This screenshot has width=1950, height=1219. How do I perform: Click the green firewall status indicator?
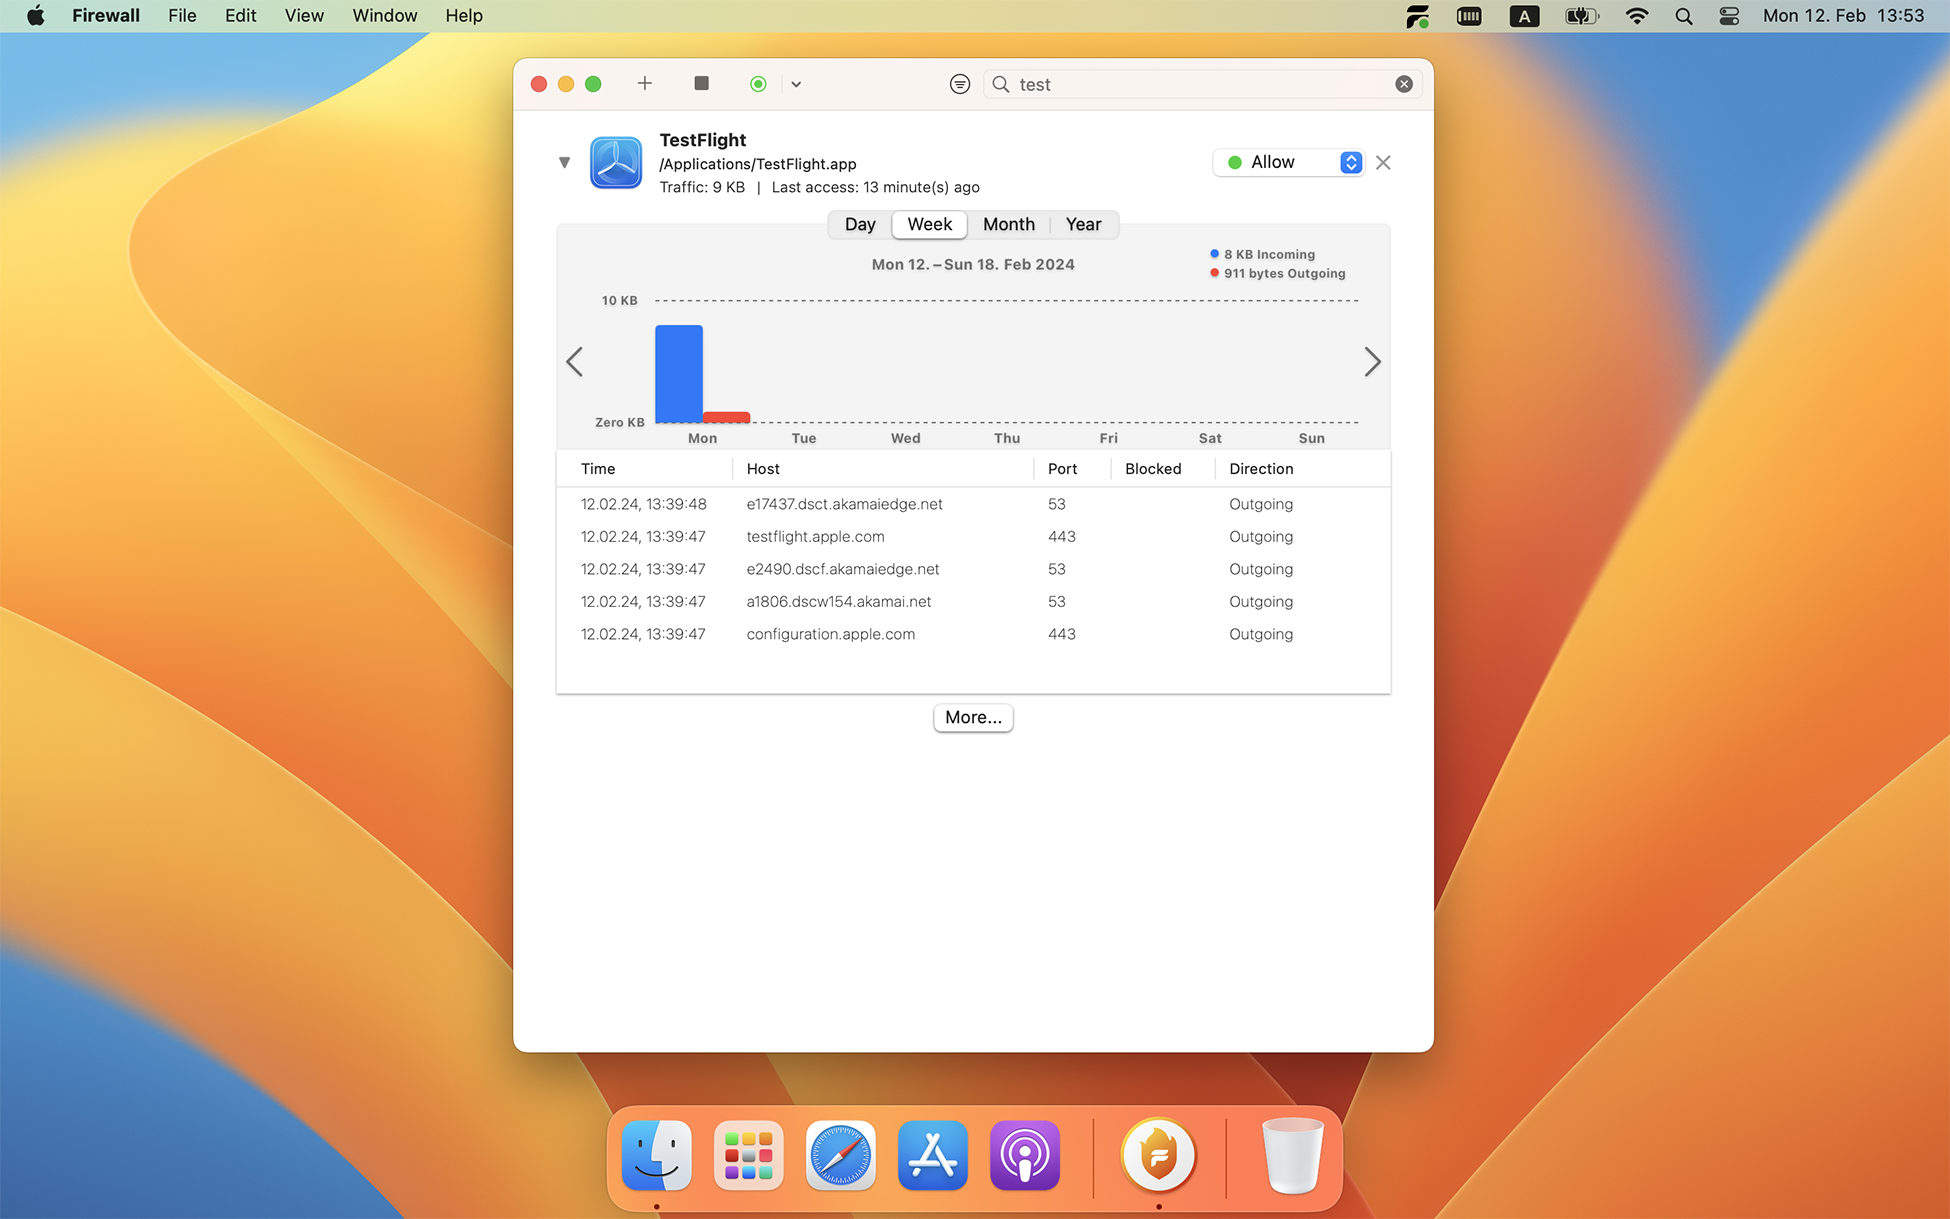click(x=758, y=84)
